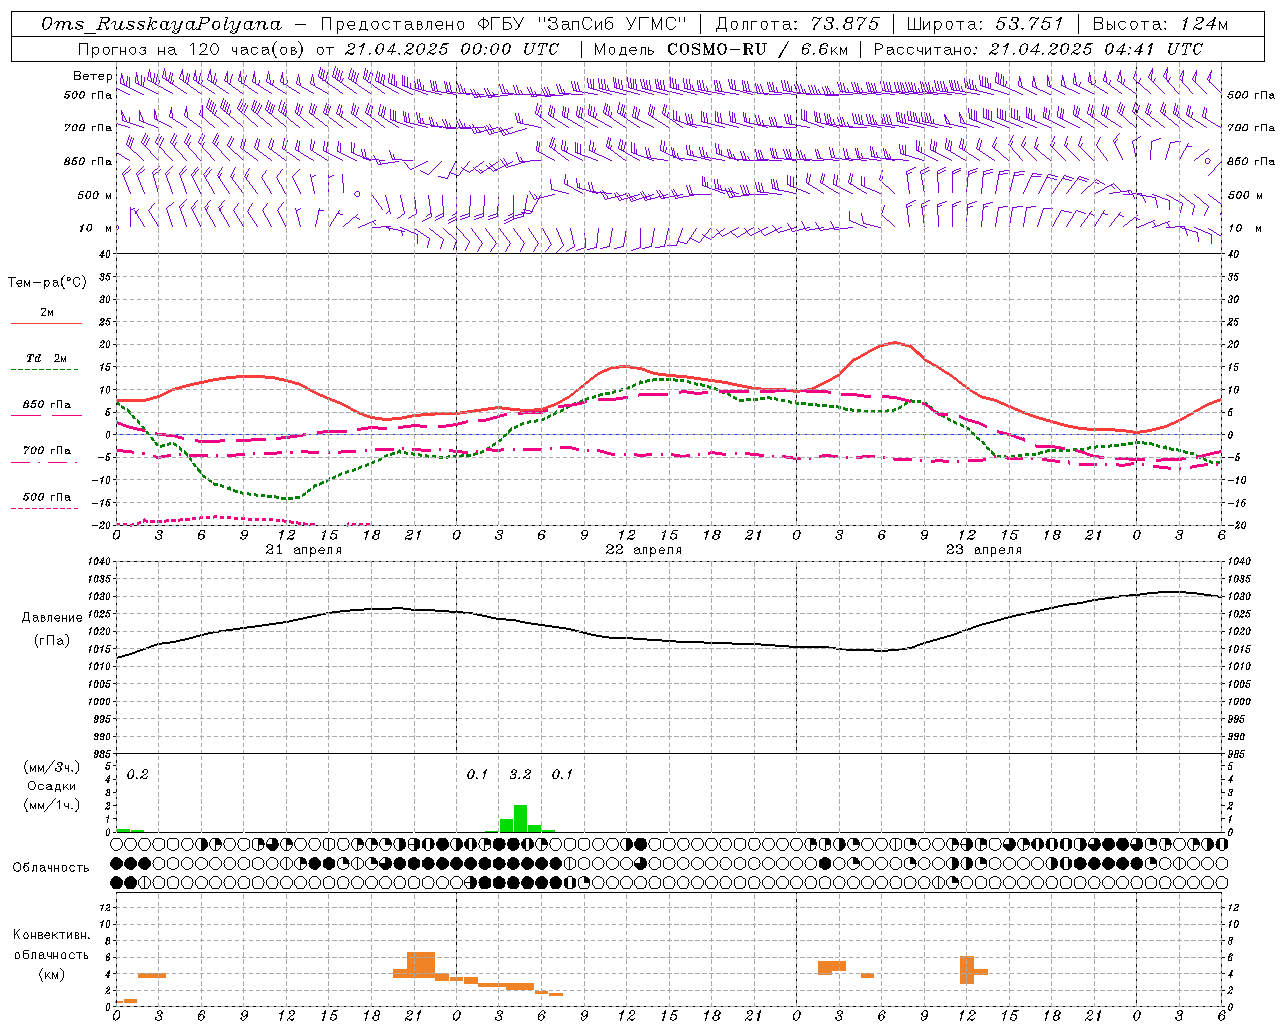Viewport: 1280px width, 1024px height.
Task: Click the Тем-ра(°C) temperature axis label
Action: click(x=47, y=283)
